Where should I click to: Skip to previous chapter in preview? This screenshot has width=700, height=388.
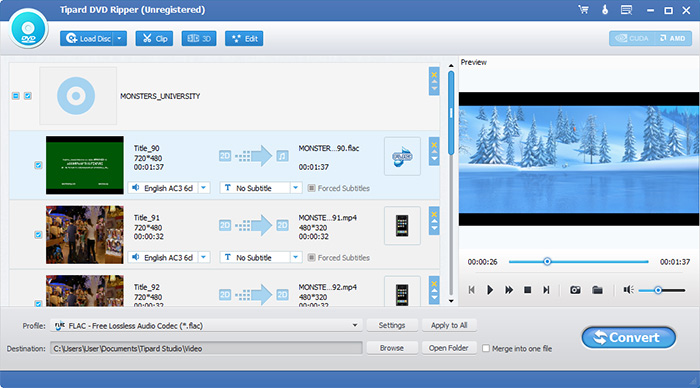471,290
